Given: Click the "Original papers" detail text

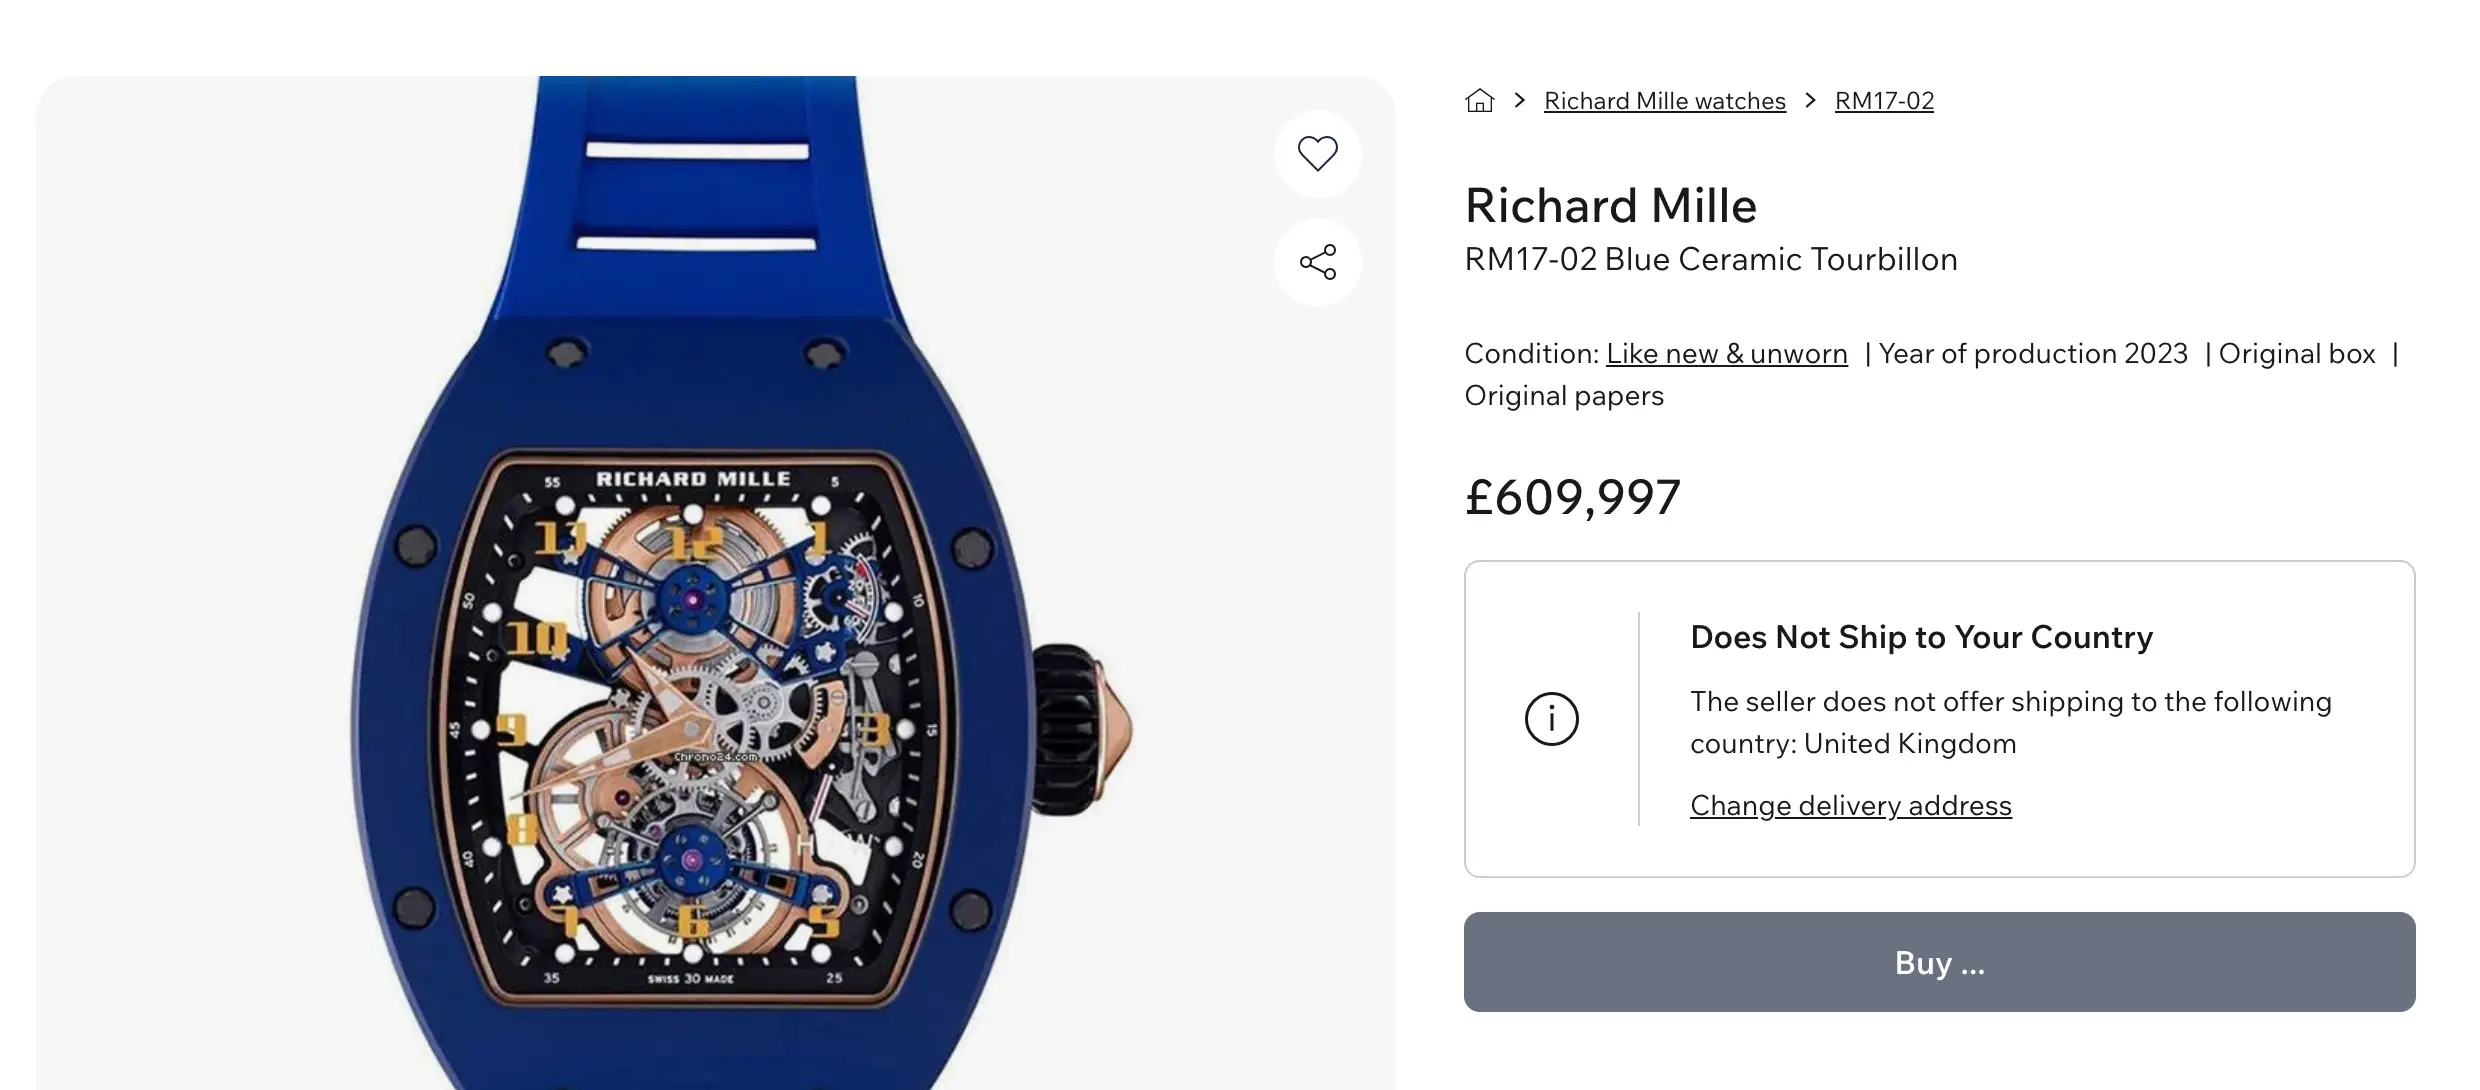Looking at the screenshot, I should [x=1564, y=396].
